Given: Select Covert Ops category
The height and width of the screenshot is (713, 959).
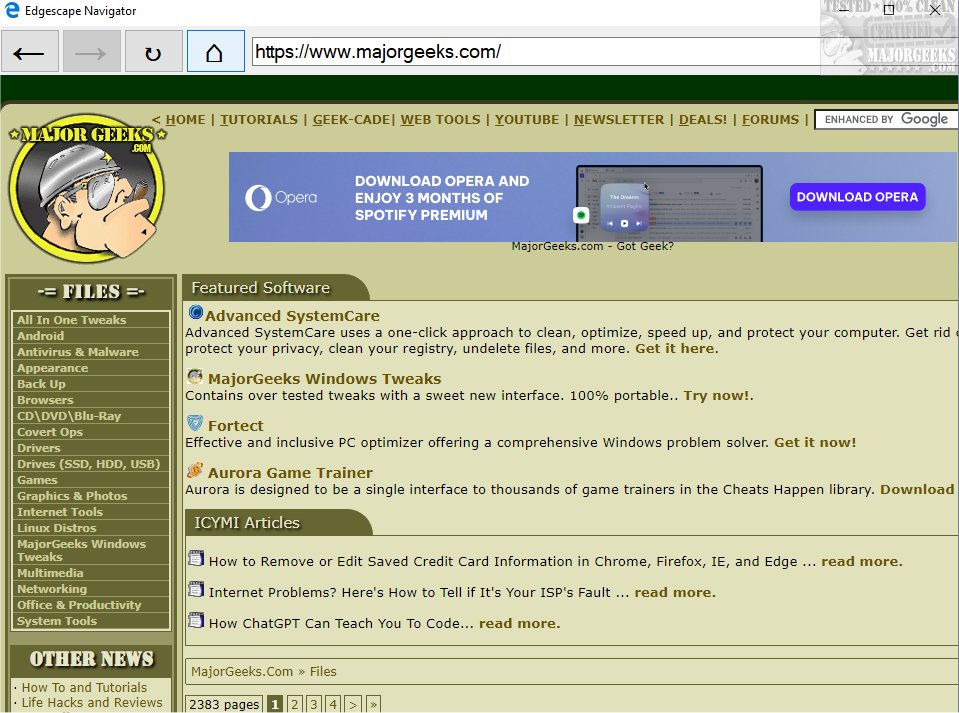Looking at the screenshot, I should pyautogui.click(x=91, y=432).
